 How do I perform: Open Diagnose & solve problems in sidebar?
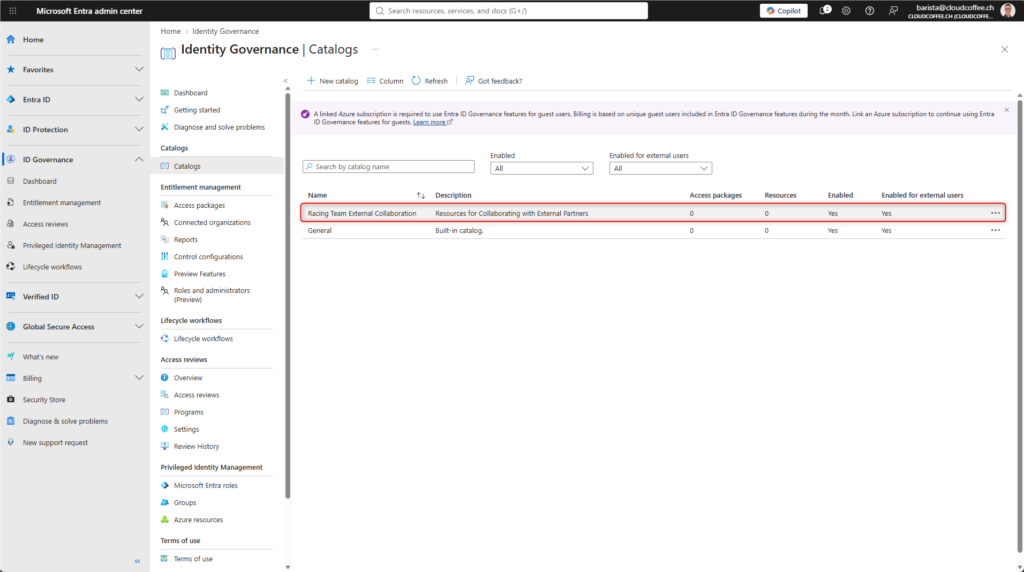[65, 421]
